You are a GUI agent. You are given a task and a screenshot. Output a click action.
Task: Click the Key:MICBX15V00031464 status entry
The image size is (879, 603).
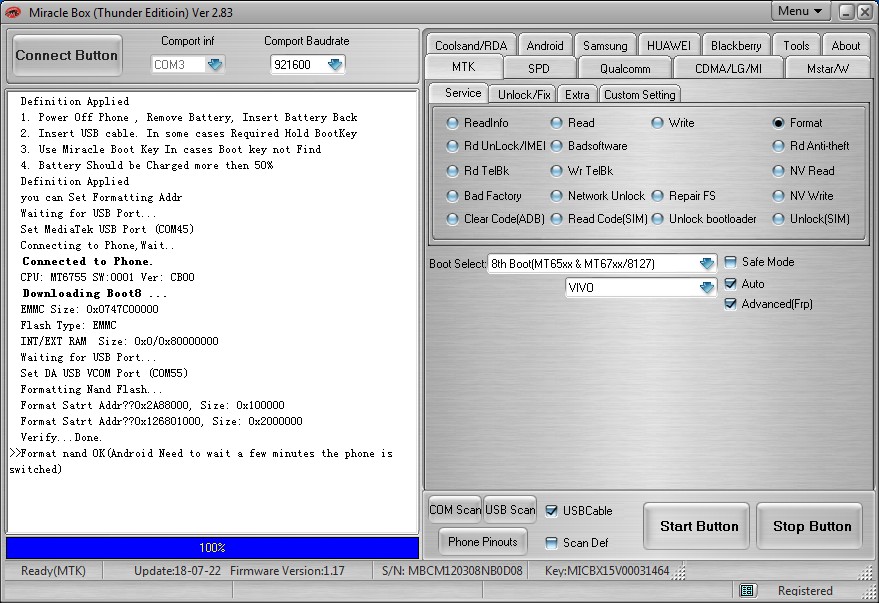tap(607, 570)
